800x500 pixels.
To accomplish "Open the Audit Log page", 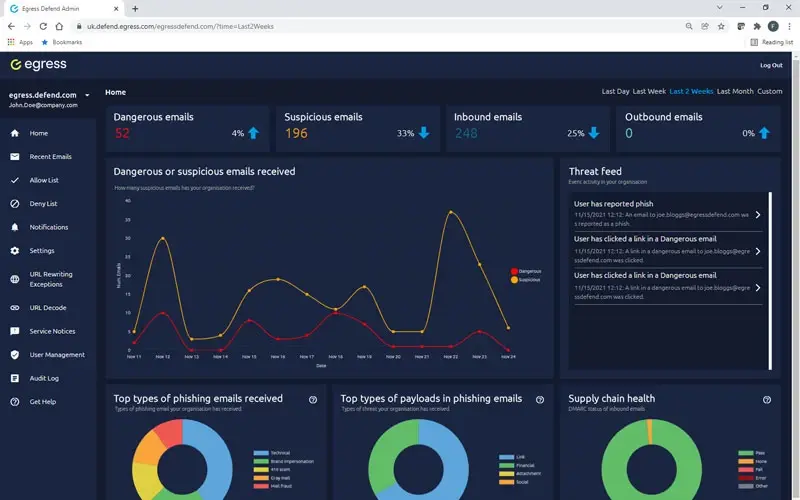I will [44, 379].
